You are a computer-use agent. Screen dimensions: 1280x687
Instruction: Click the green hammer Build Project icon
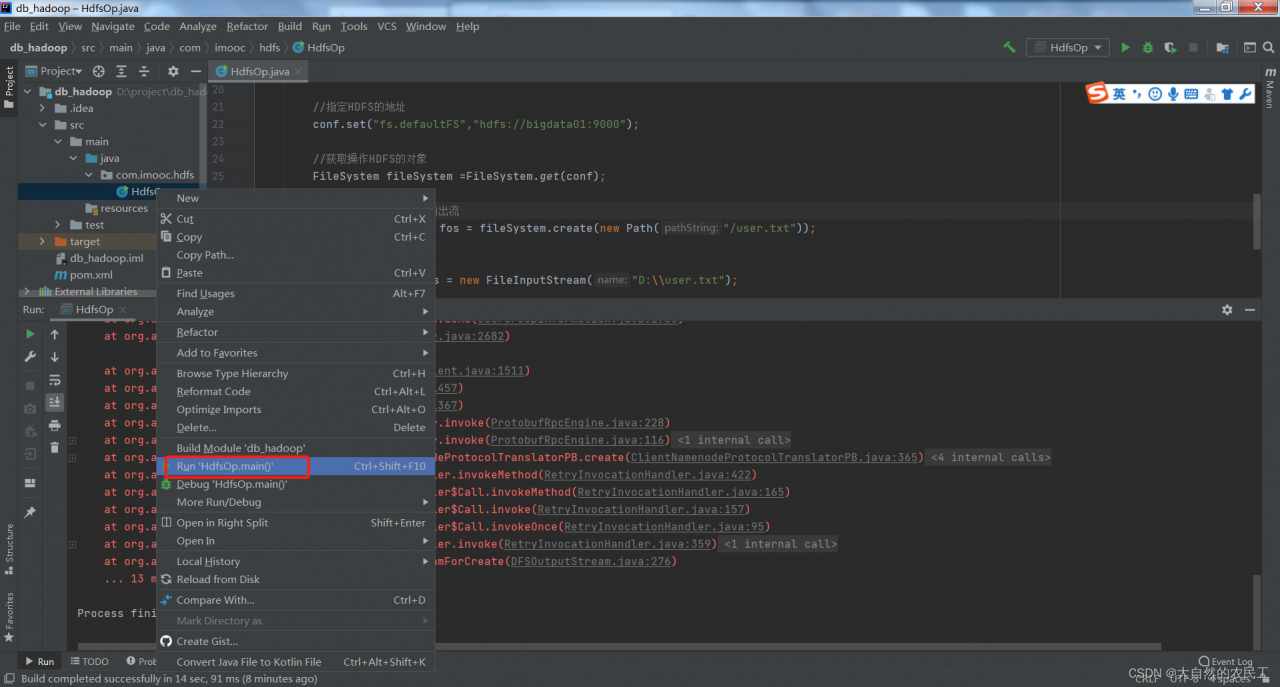click(1009, 47)
